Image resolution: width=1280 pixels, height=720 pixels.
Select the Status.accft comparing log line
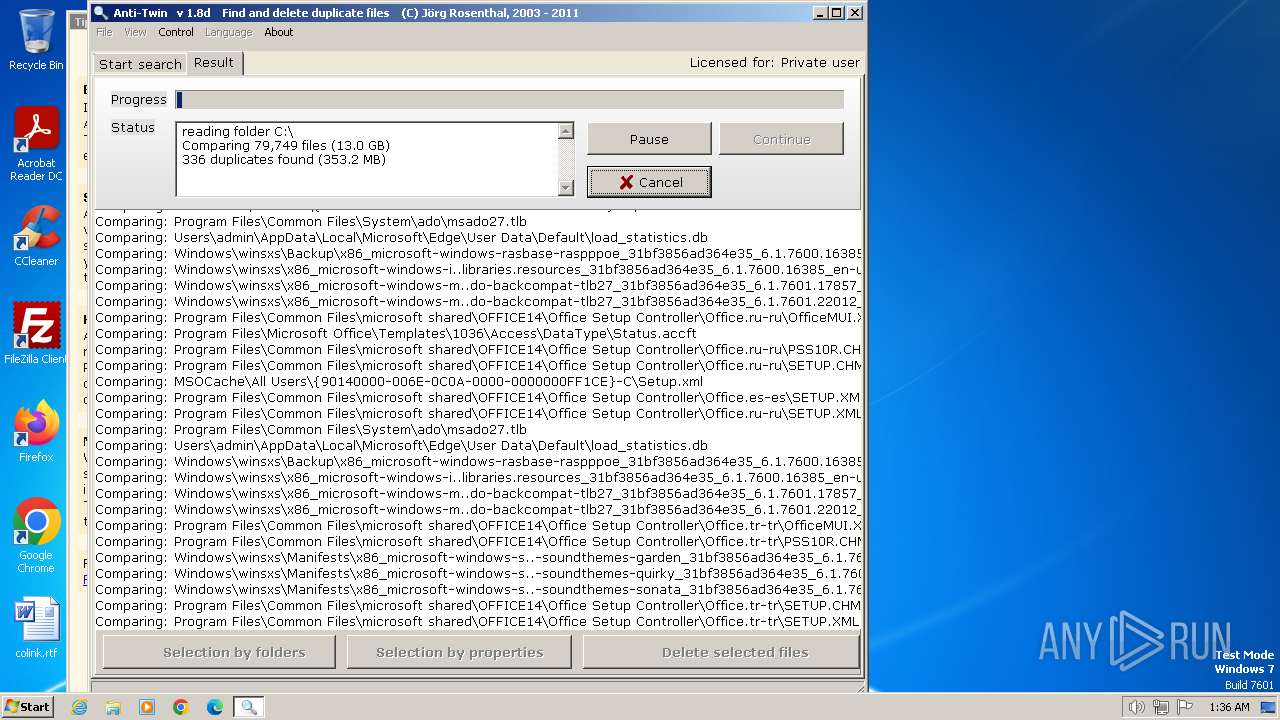tap(396, 333)
